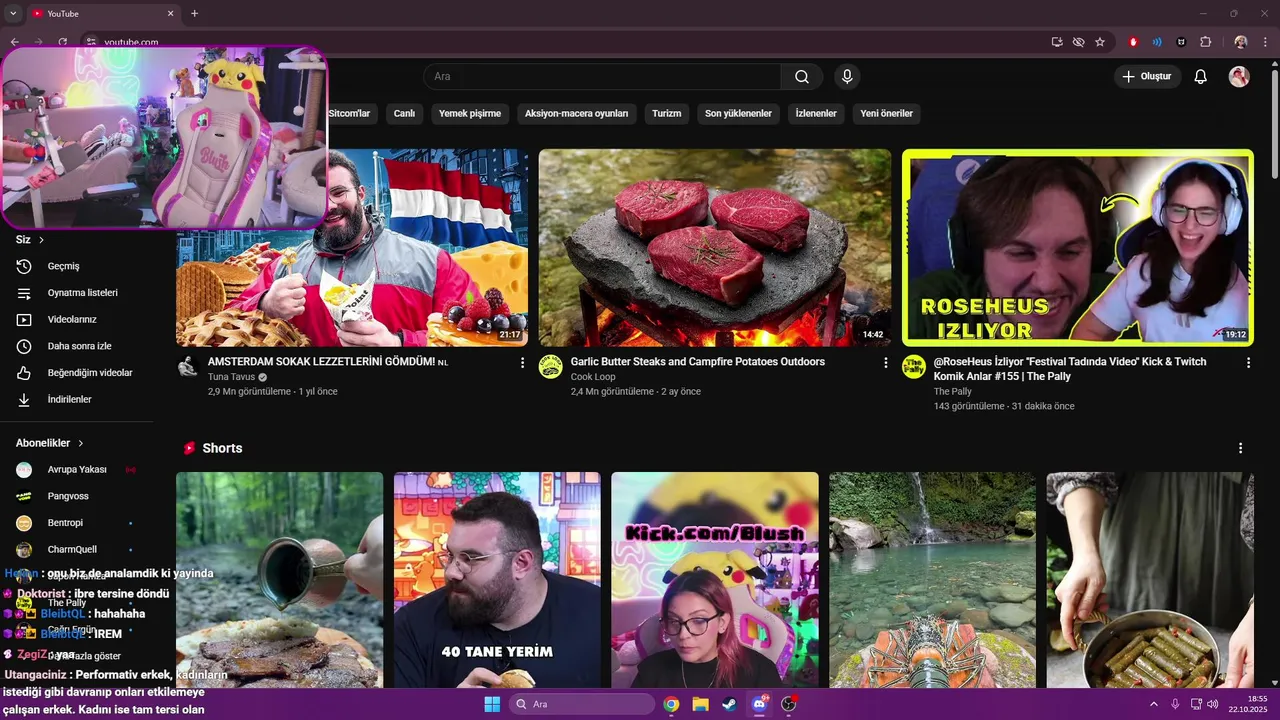Viewport: 1280px width, 720px height.
Task: Open the Garlic Butter Steaks video thumbnail
Action: point(715,248)
